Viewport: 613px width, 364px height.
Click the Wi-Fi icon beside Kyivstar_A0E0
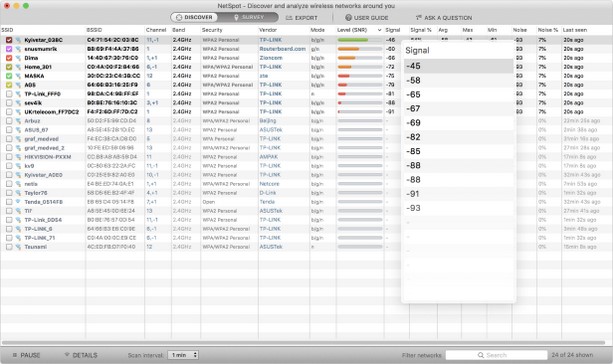pyautogui.click(x=18, y=175)
